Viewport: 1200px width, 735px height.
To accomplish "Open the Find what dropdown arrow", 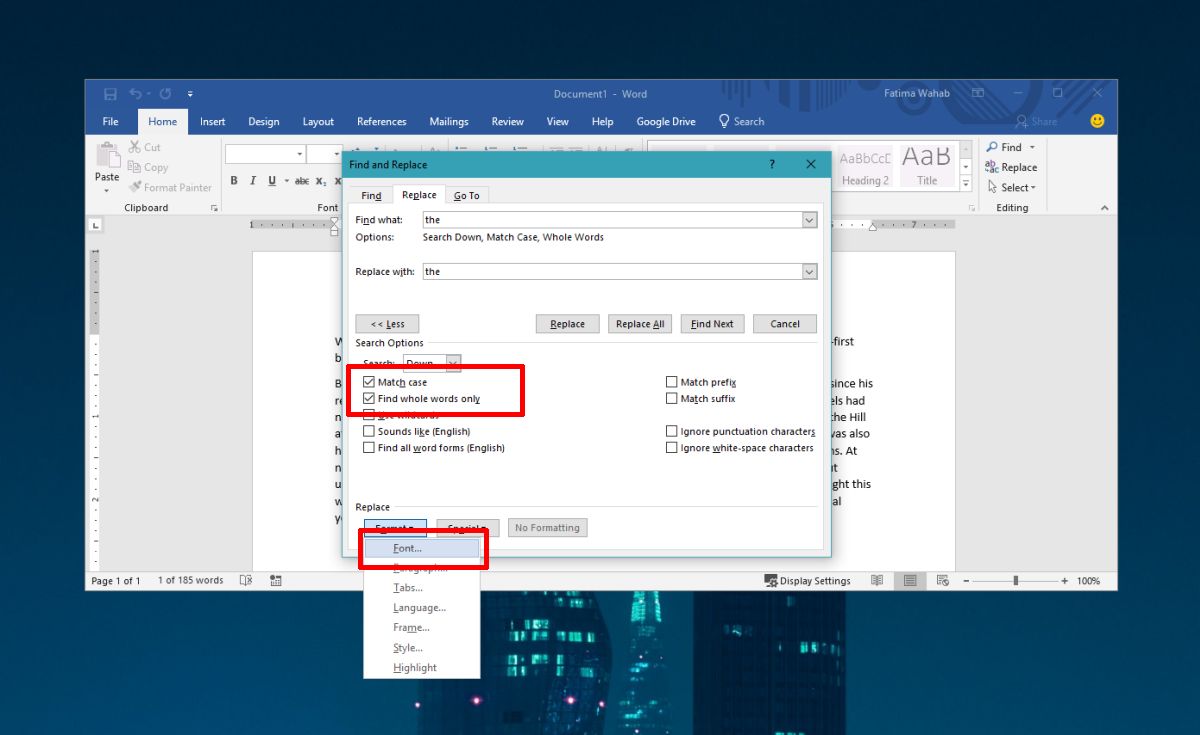I will (x=809, y=219).
